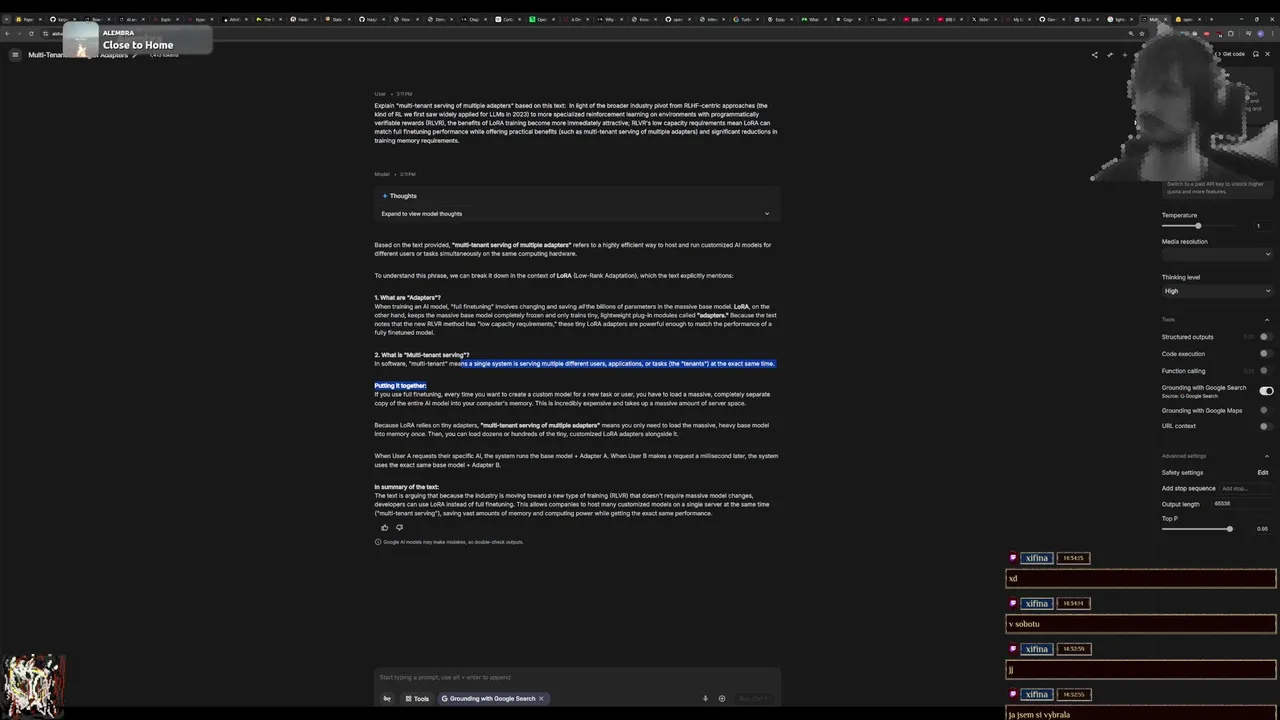Click the chat message reading 'xd'
This screenshot has width=1280, height=720.
coord(1140,579)
